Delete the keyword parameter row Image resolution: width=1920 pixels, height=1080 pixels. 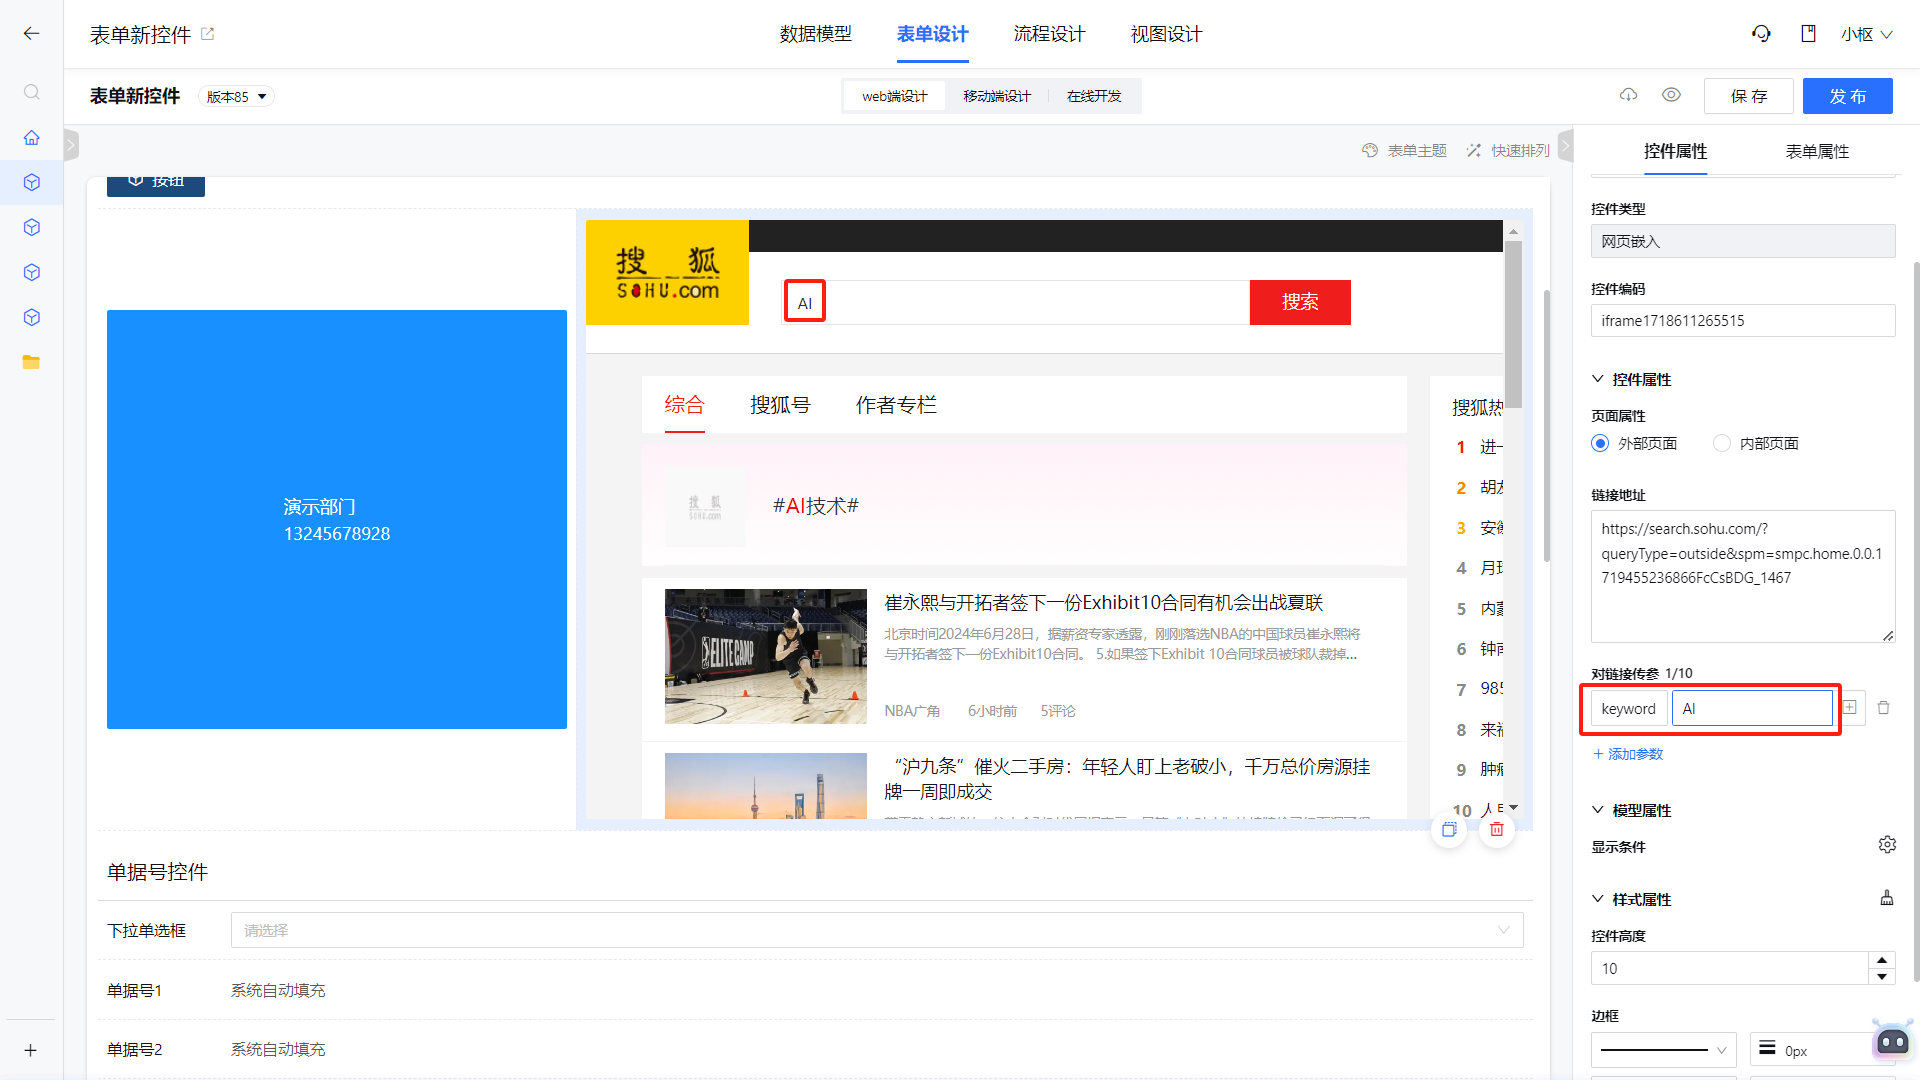1884,708
